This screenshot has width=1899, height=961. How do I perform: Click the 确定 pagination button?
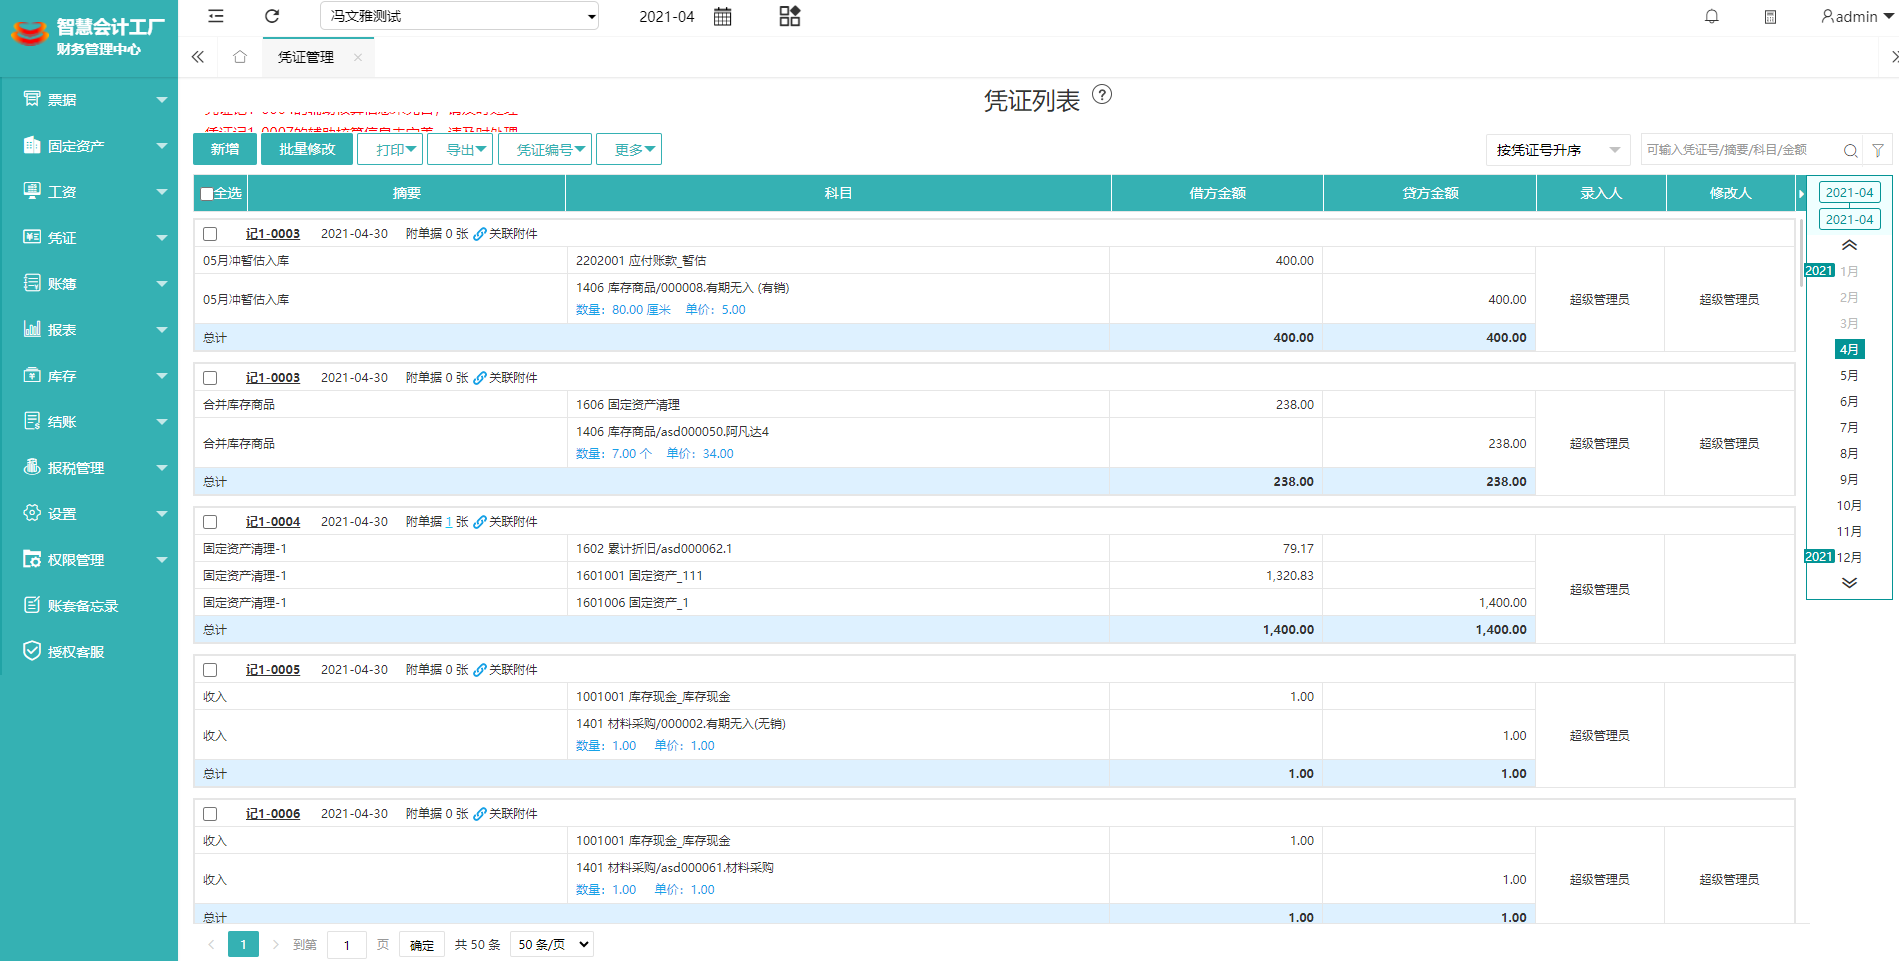pos(422,945)
